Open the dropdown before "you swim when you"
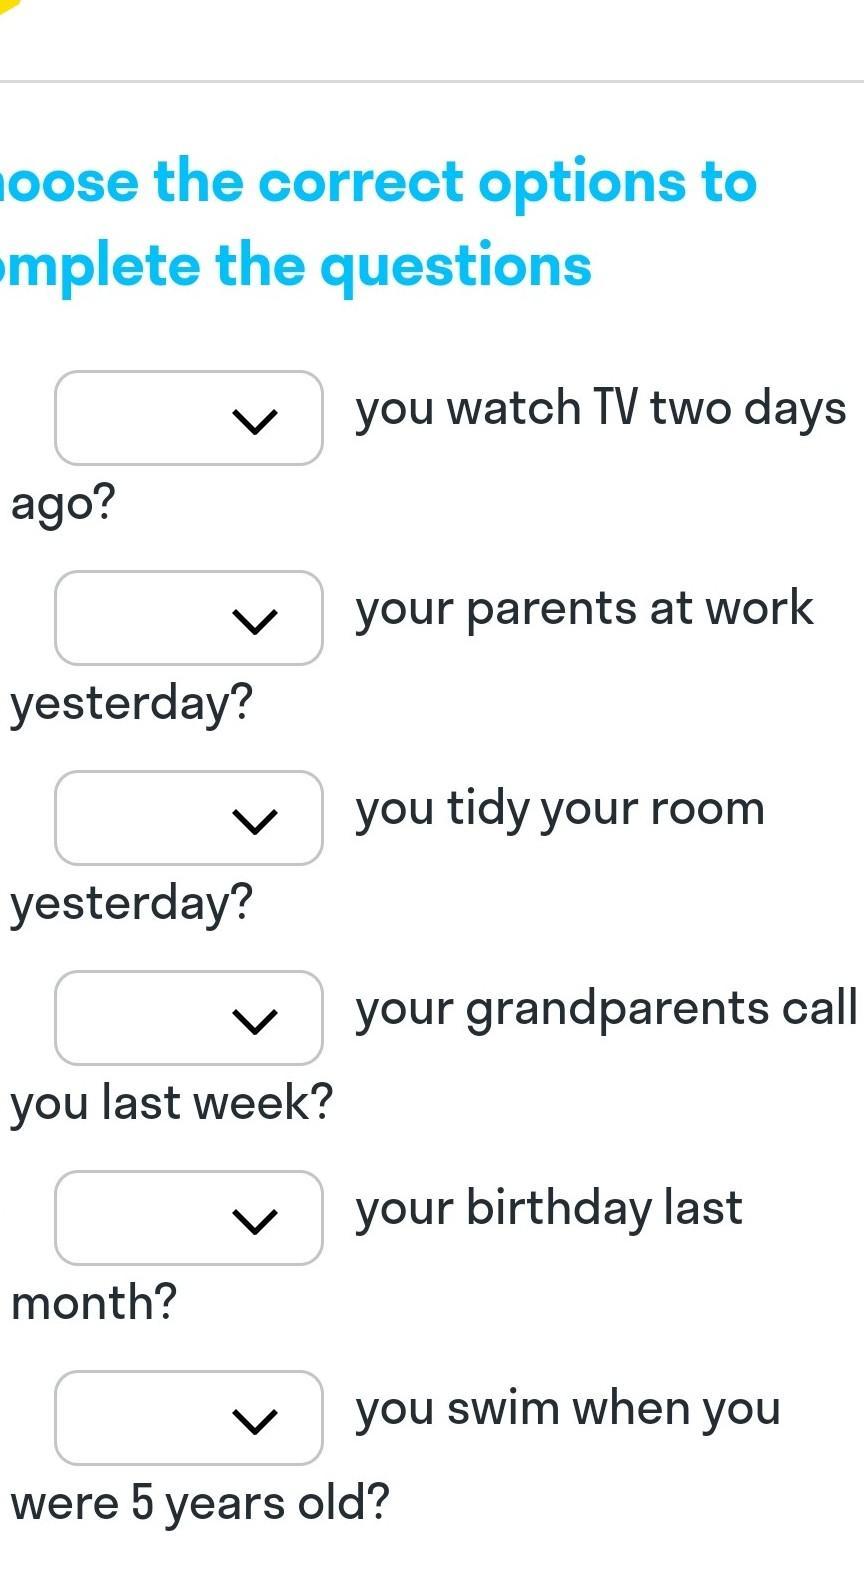This screenshot has height=1587, width=864. coord(188,1418)
